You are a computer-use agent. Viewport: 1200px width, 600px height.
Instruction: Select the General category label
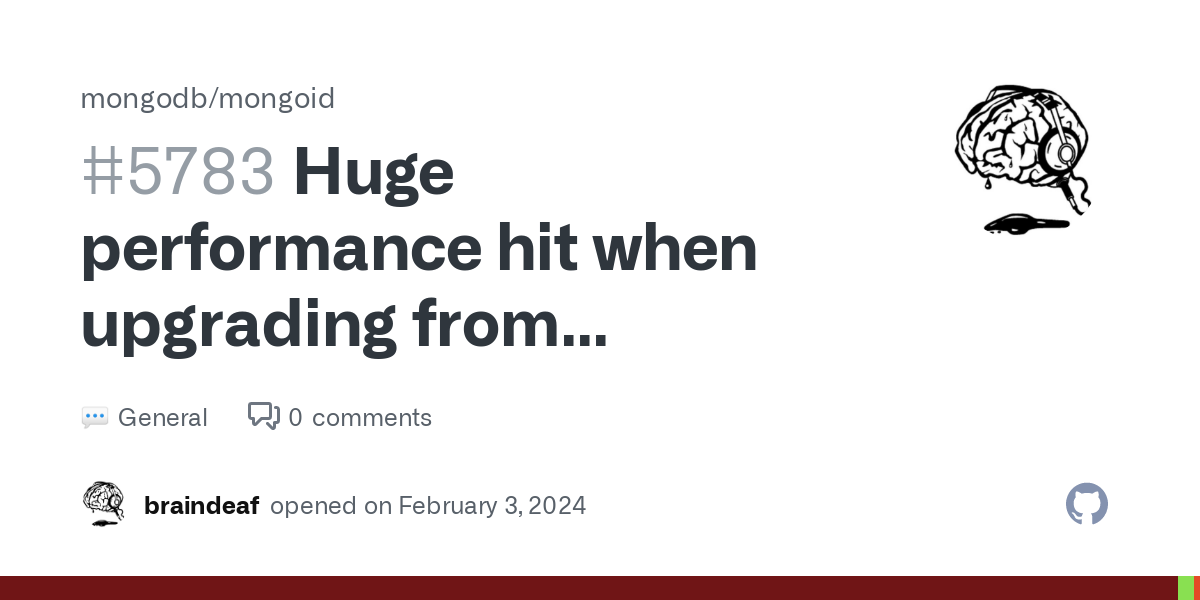pos(162,418)
